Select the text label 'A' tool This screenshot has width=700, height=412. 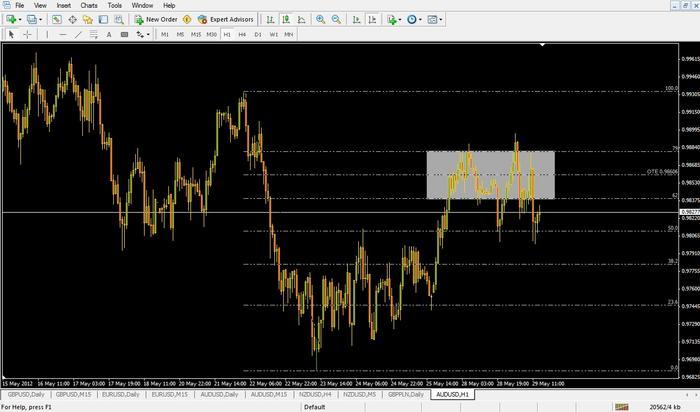[x=110, y=34]
